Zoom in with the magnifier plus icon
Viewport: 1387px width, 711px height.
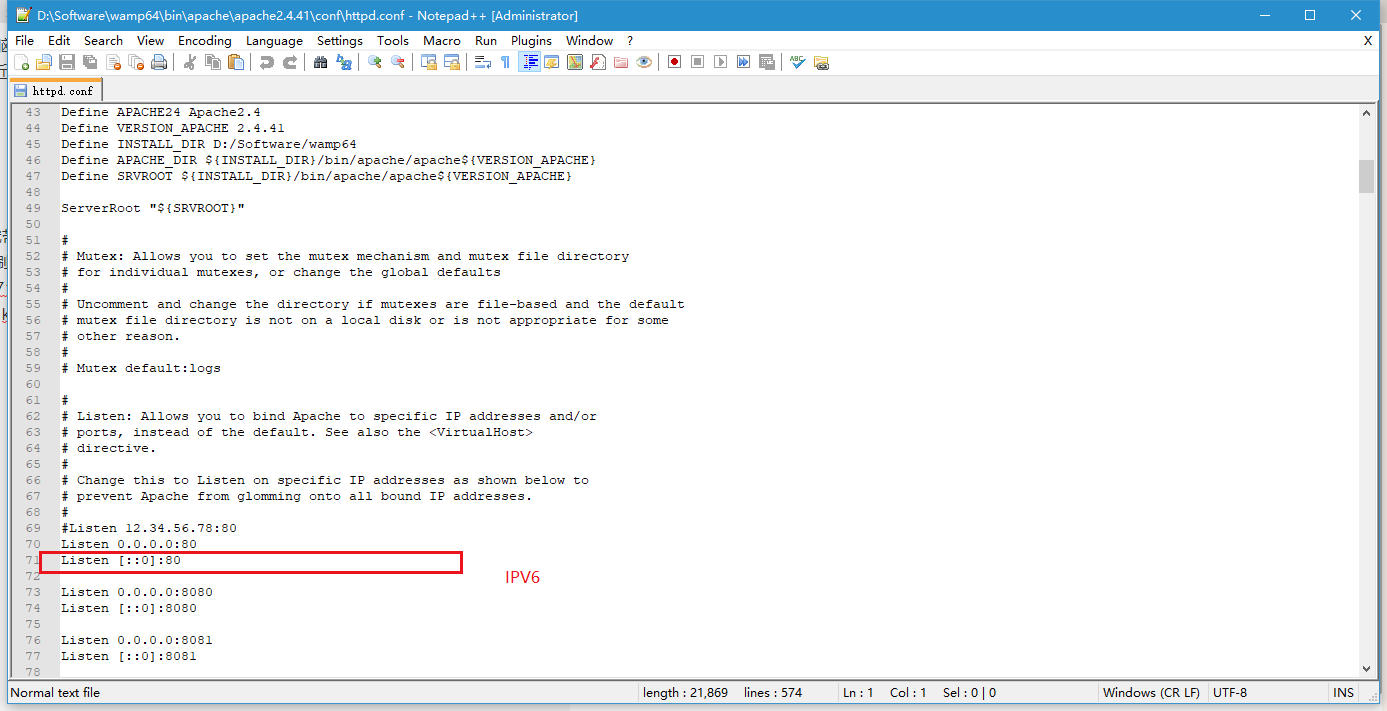point(374,62)
